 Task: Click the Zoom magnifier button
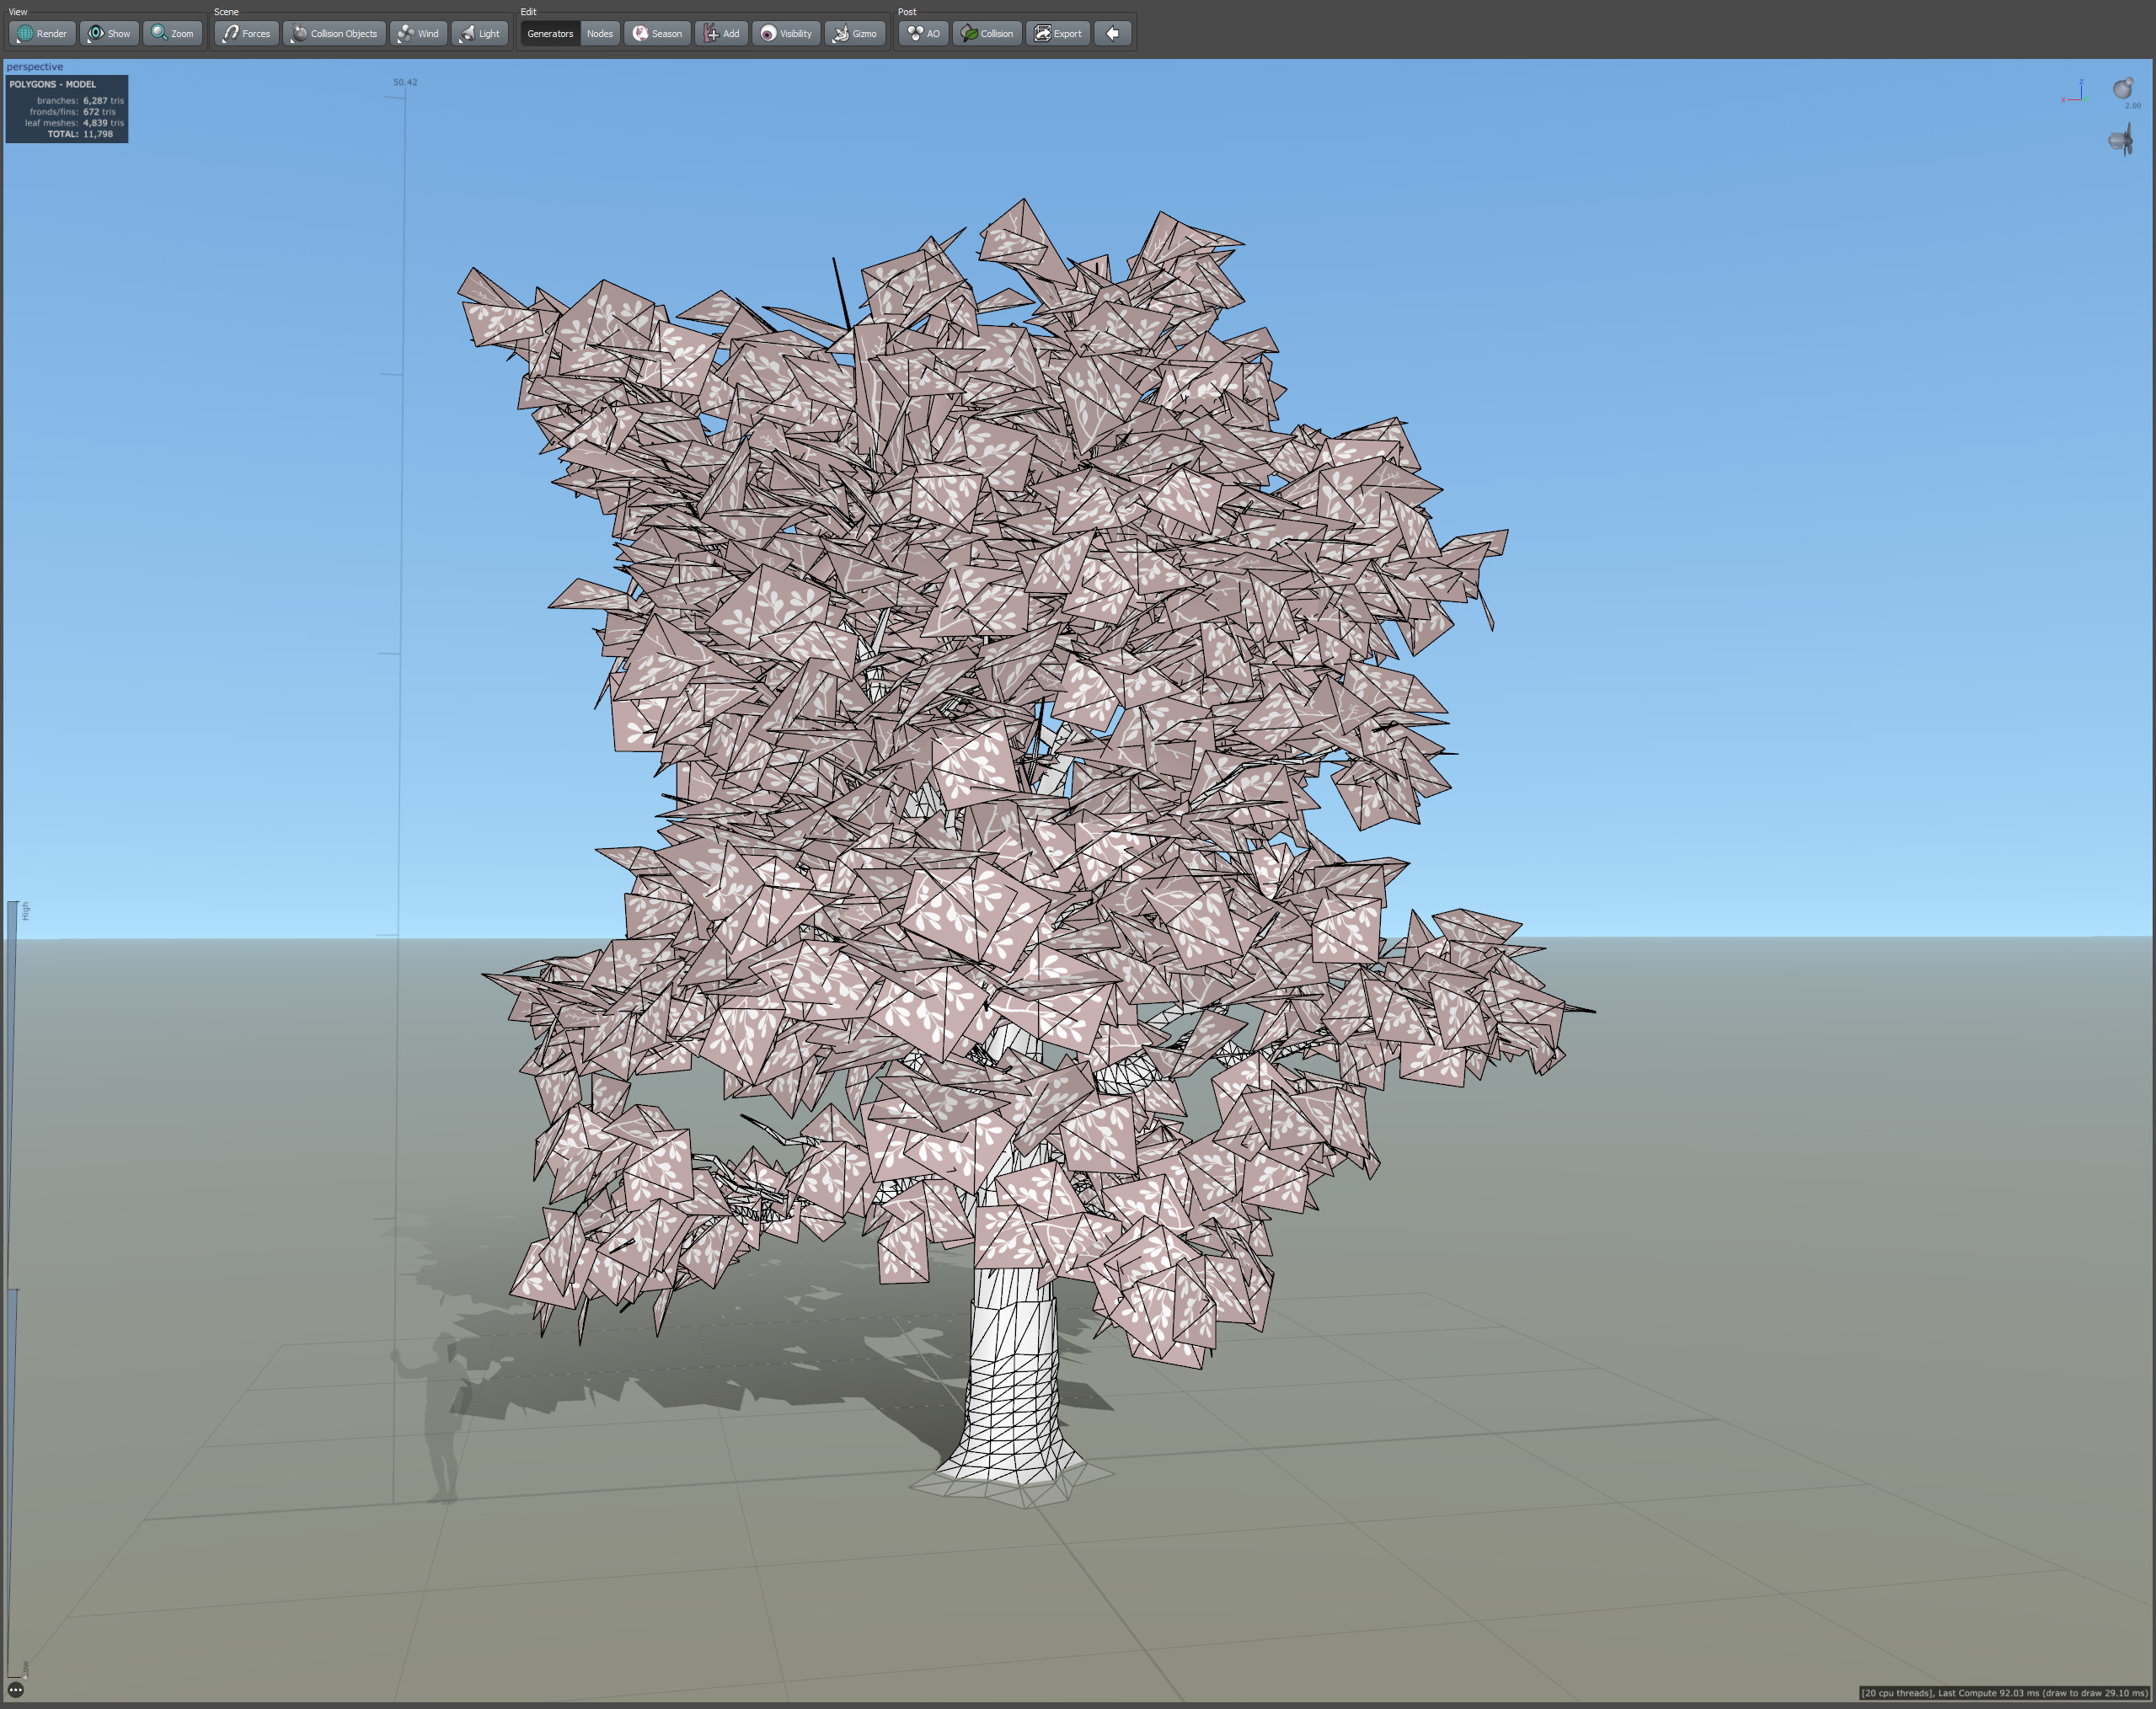[x=172, y=33]
